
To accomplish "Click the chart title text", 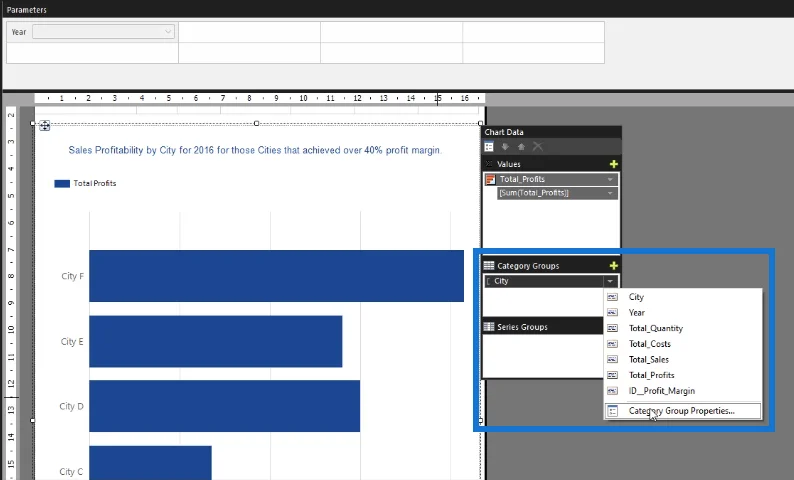I will click(x=255, y=150).
